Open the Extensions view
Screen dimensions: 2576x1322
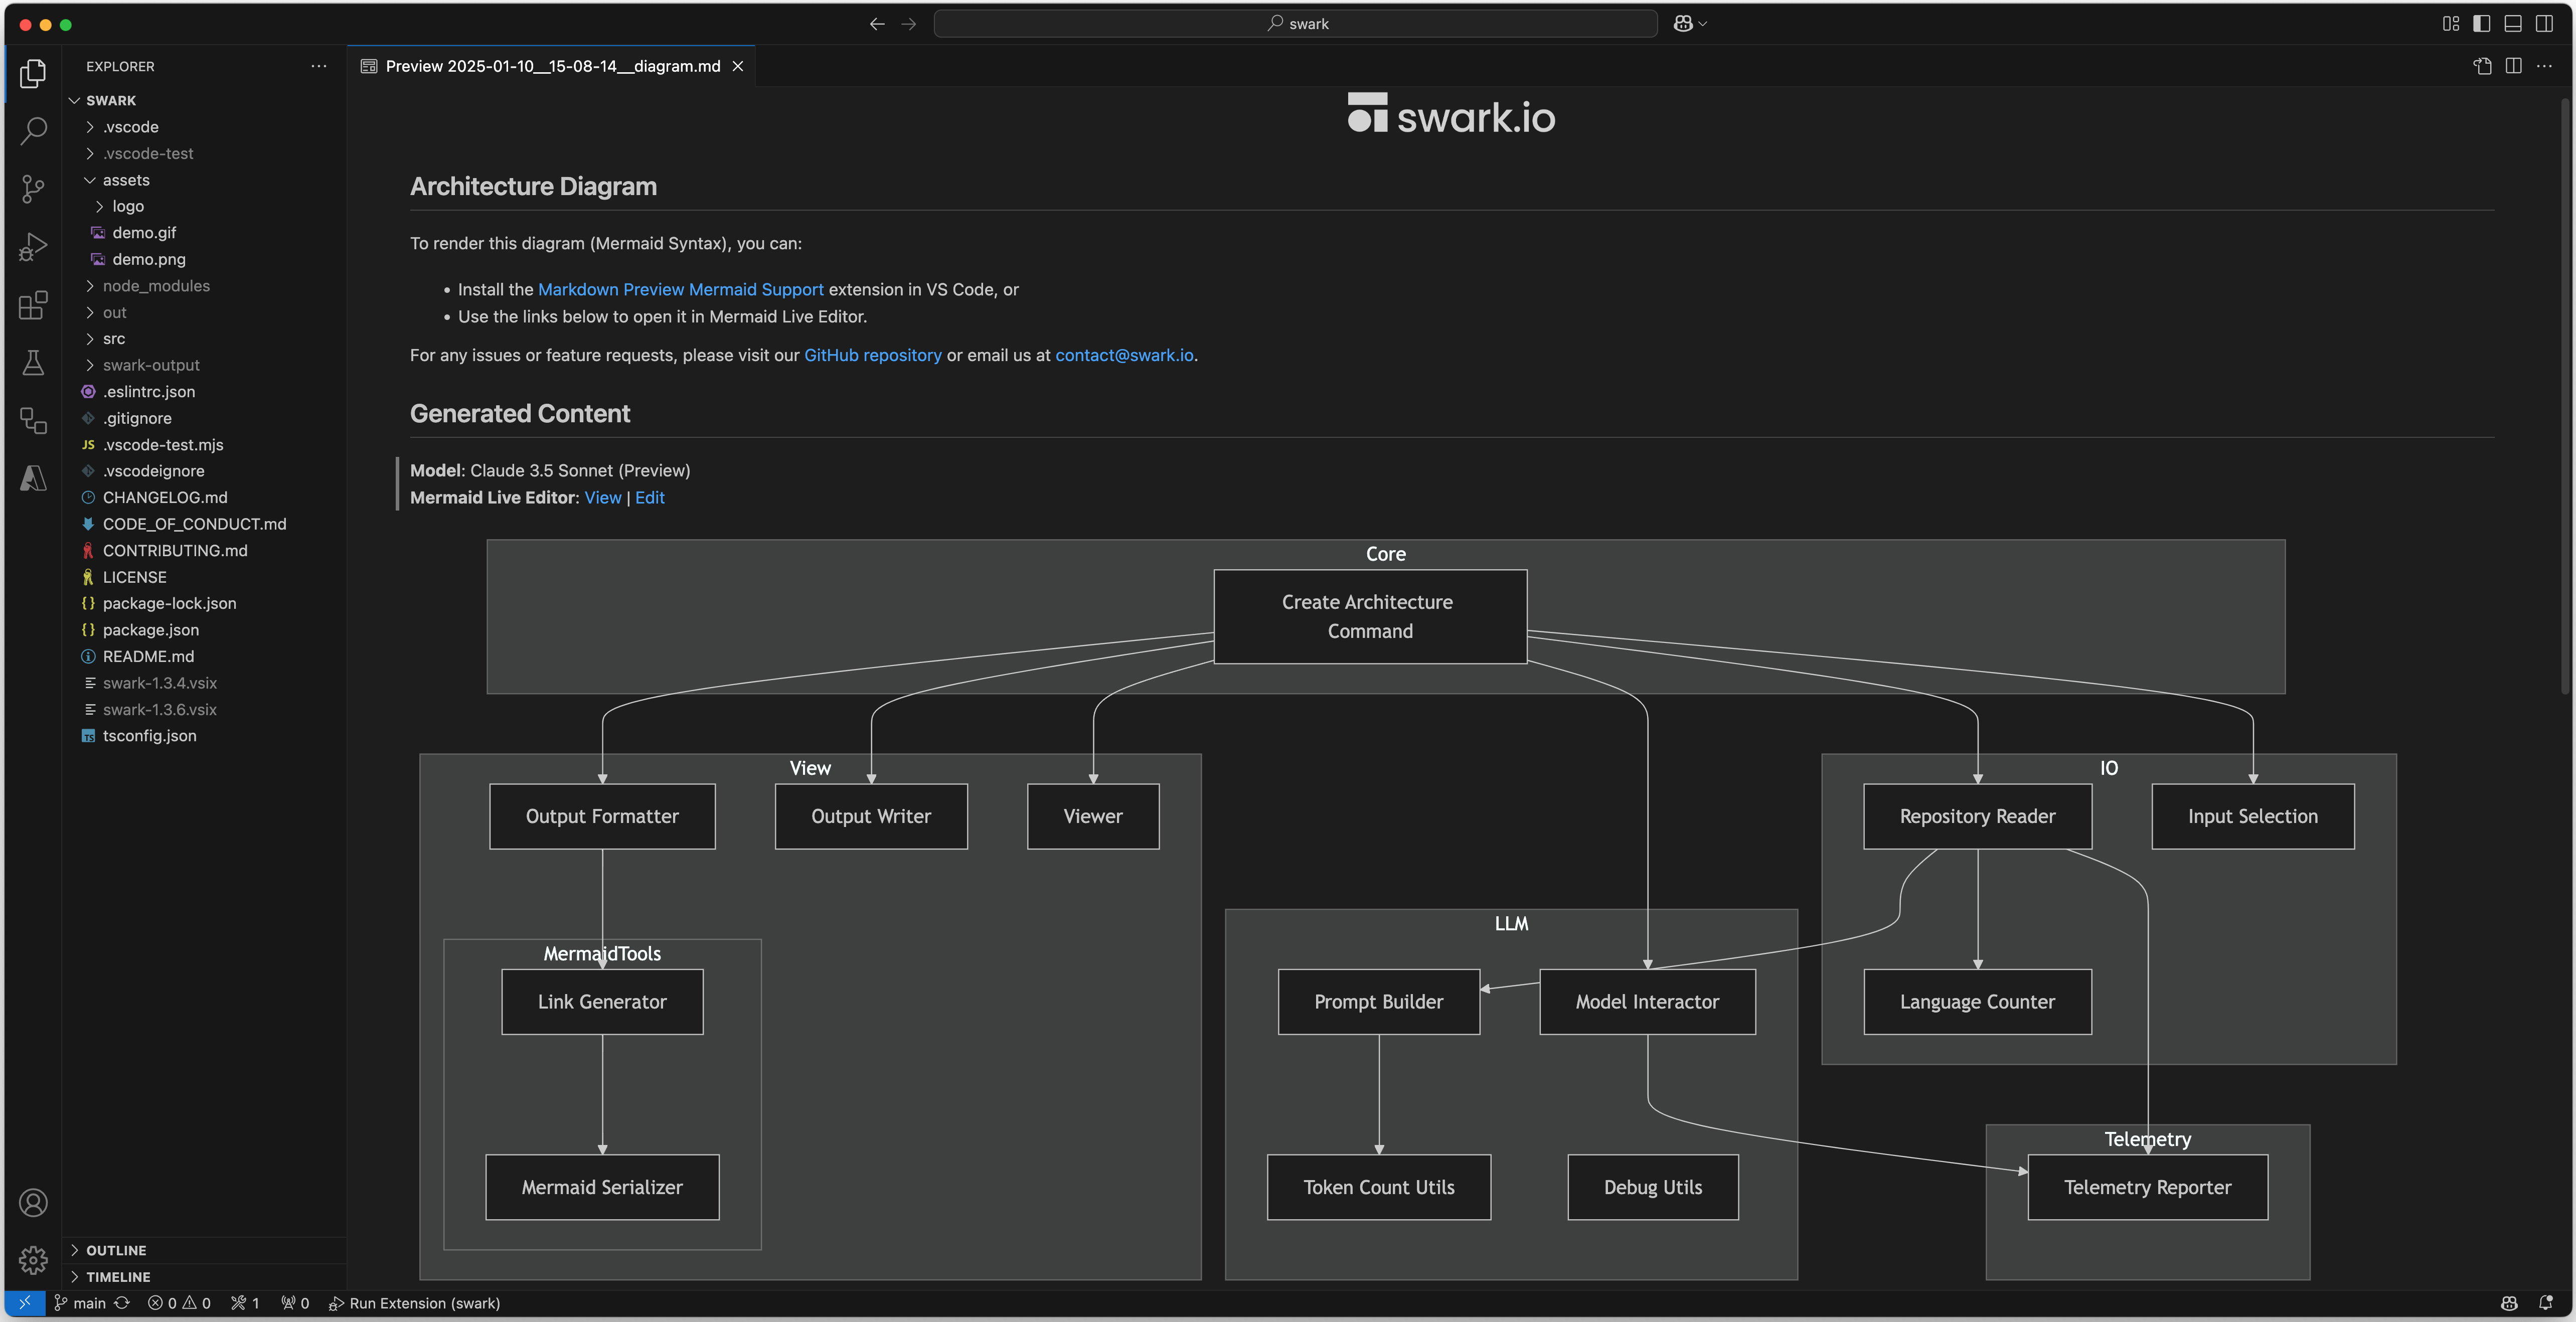tap(33, 304)
